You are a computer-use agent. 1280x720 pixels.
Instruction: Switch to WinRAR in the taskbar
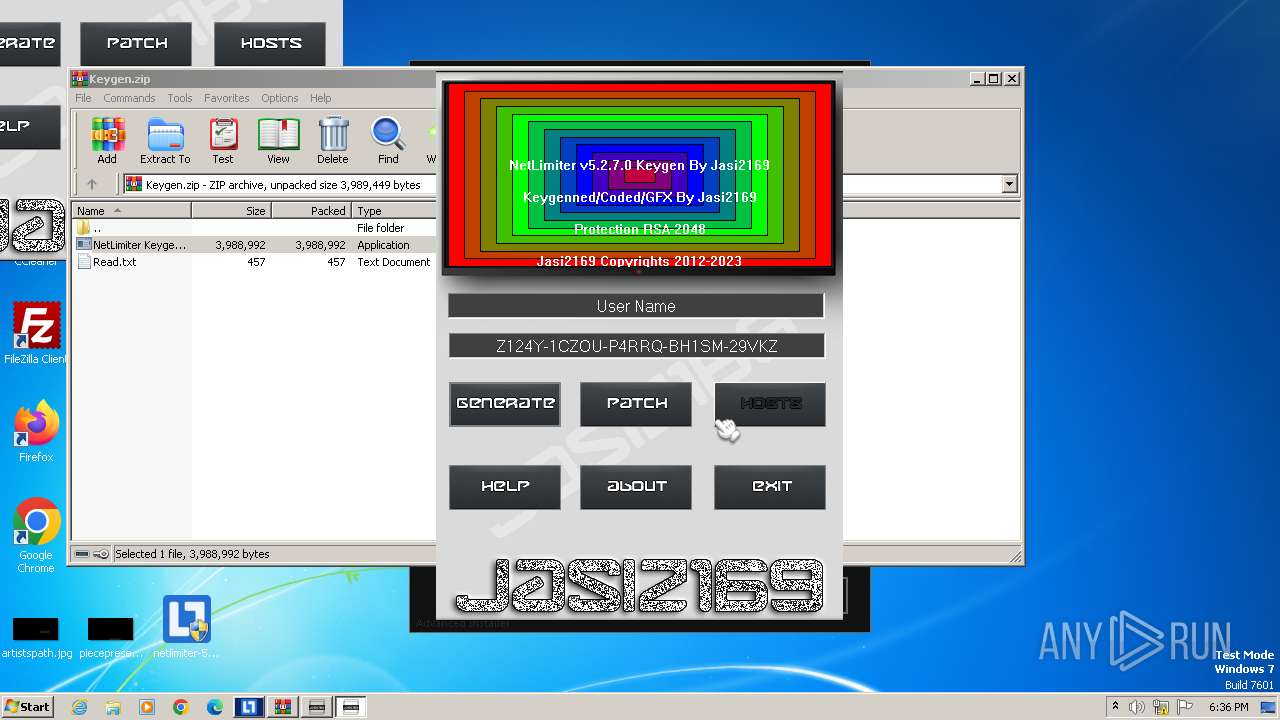283,707
